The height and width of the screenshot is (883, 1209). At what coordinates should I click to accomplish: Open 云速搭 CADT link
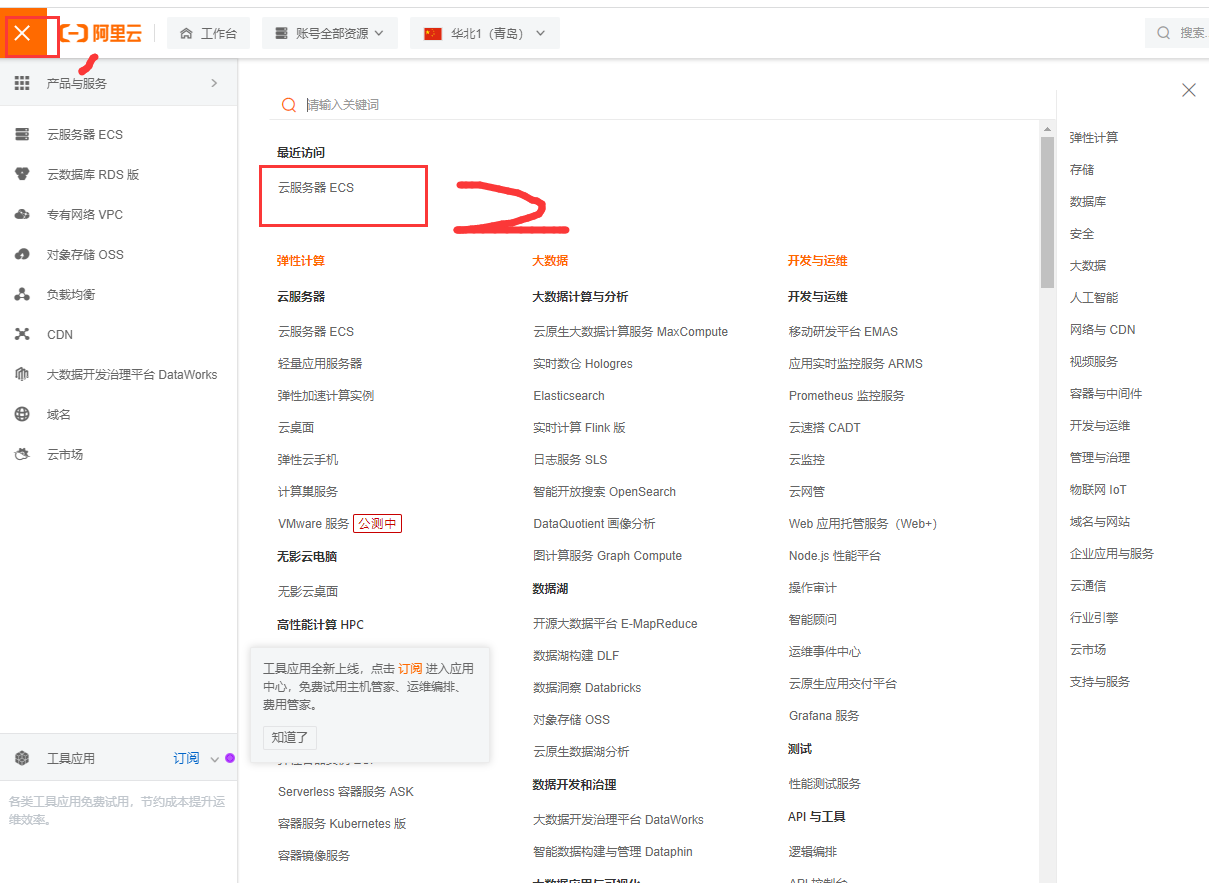click(824, 427)
